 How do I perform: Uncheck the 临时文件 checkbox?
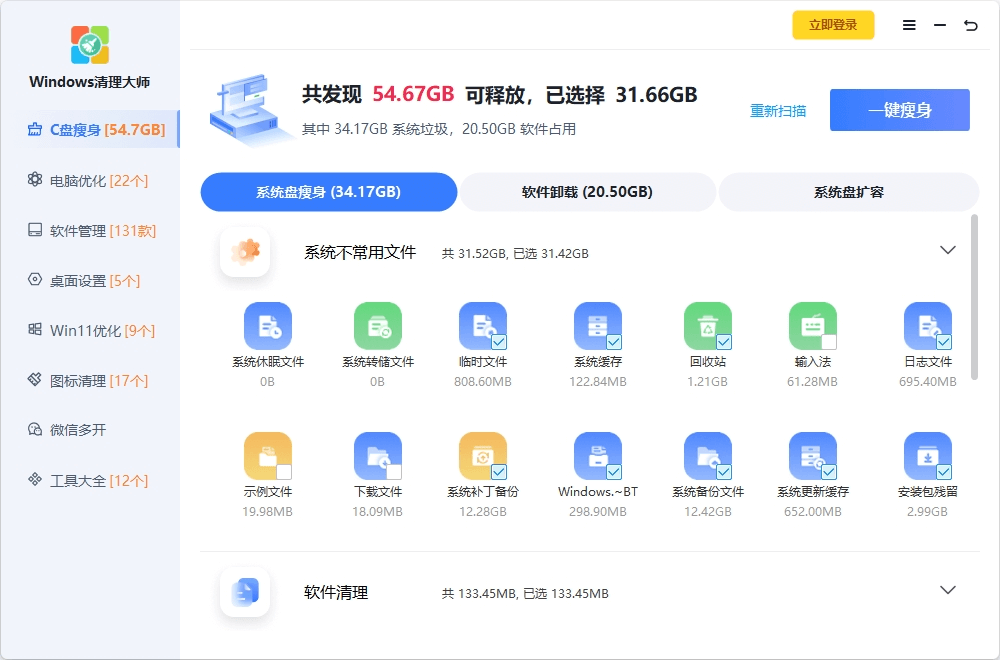tap(498, 342)
